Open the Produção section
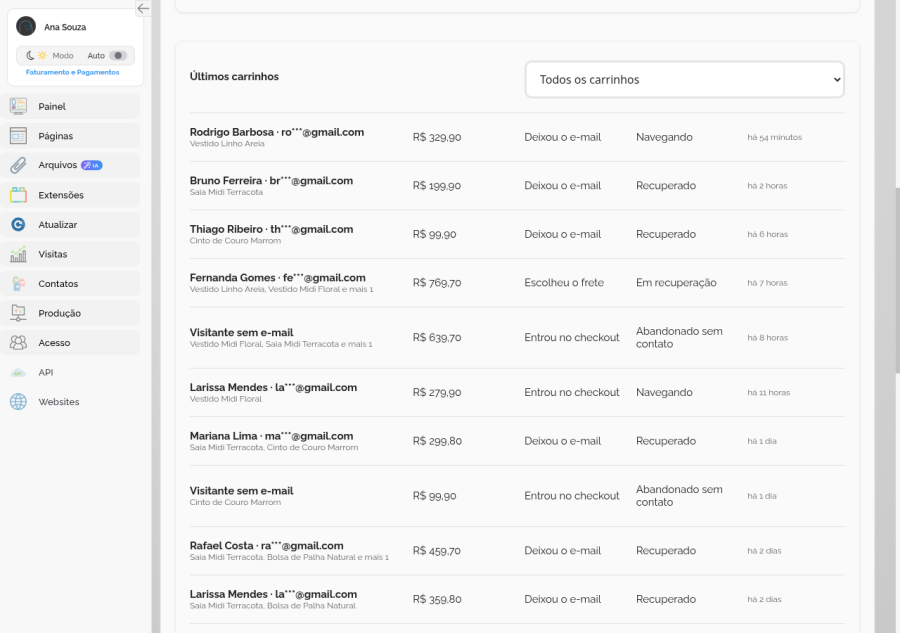Viewport: 900px width, 633px height. [71, 313]
